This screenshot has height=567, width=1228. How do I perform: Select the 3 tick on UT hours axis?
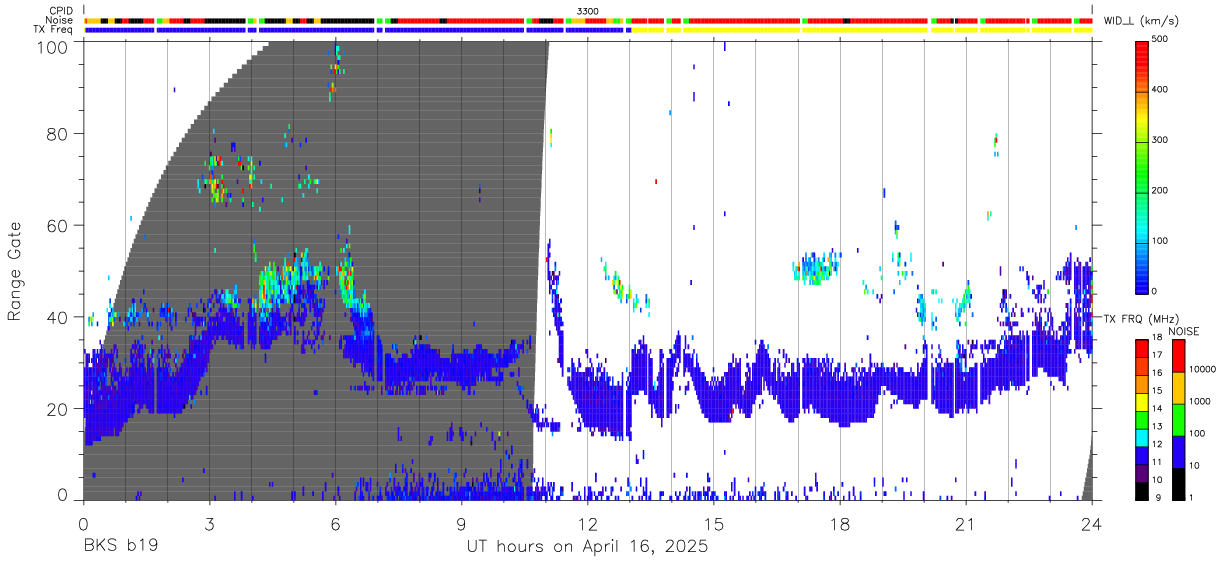point(209,523)
